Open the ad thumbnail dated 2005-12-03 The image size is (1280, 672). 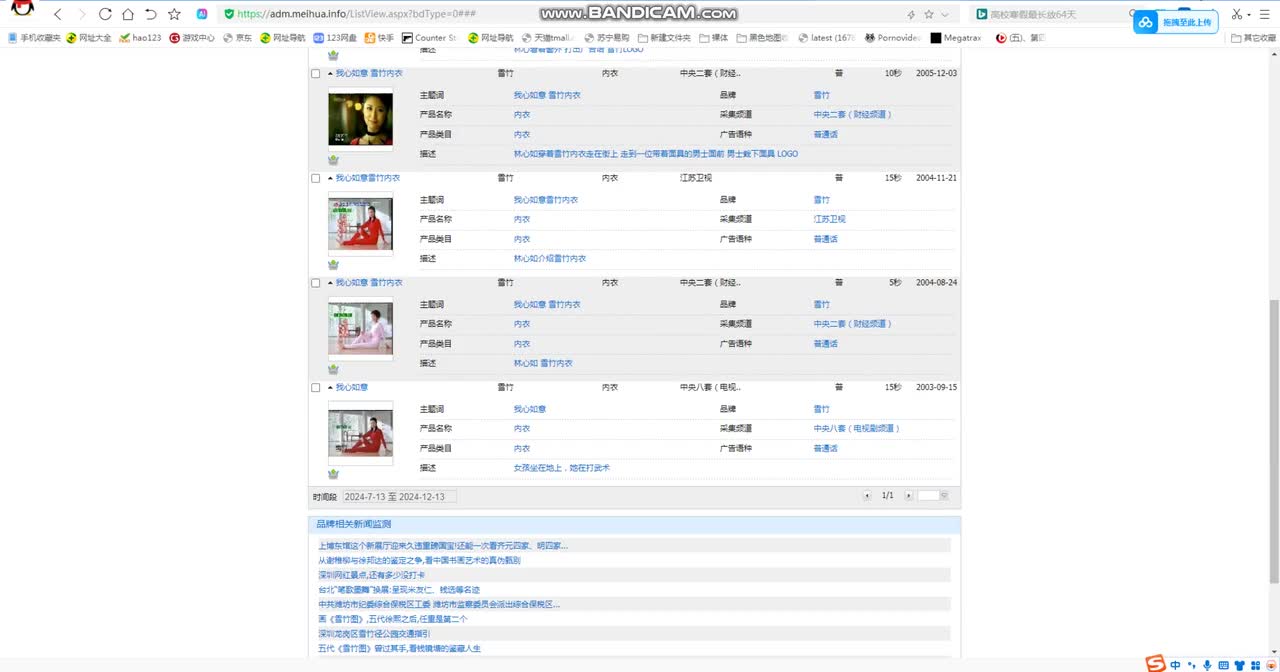(360, 119)
